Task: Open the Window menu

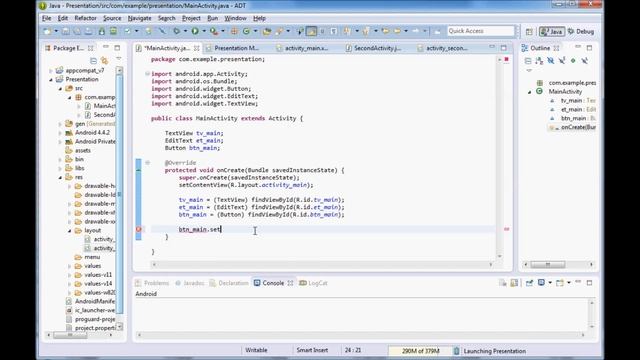Action: click(235, 18)
